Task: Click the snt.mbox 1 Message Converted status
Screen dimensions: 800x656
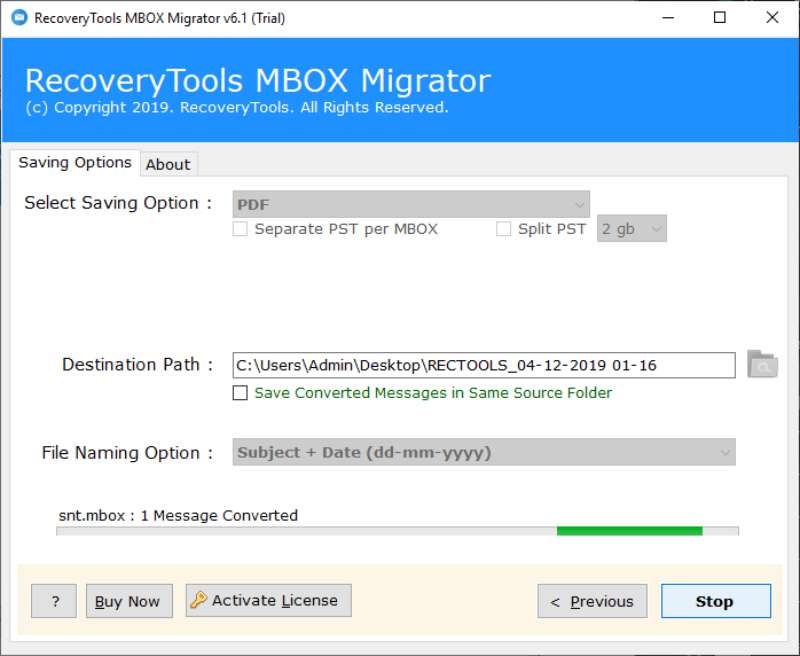Action: (x=178, y=515)
